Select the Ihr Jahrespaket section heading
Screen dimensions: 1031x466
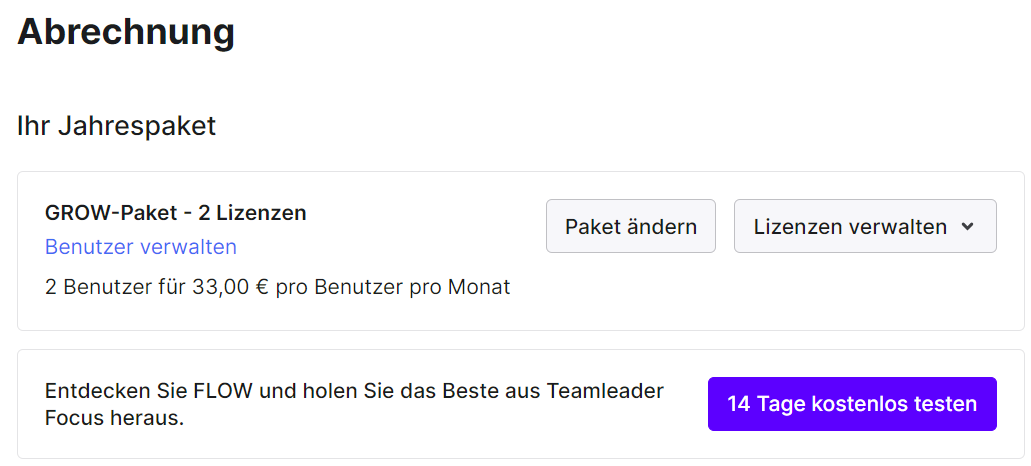click(116, 126)
